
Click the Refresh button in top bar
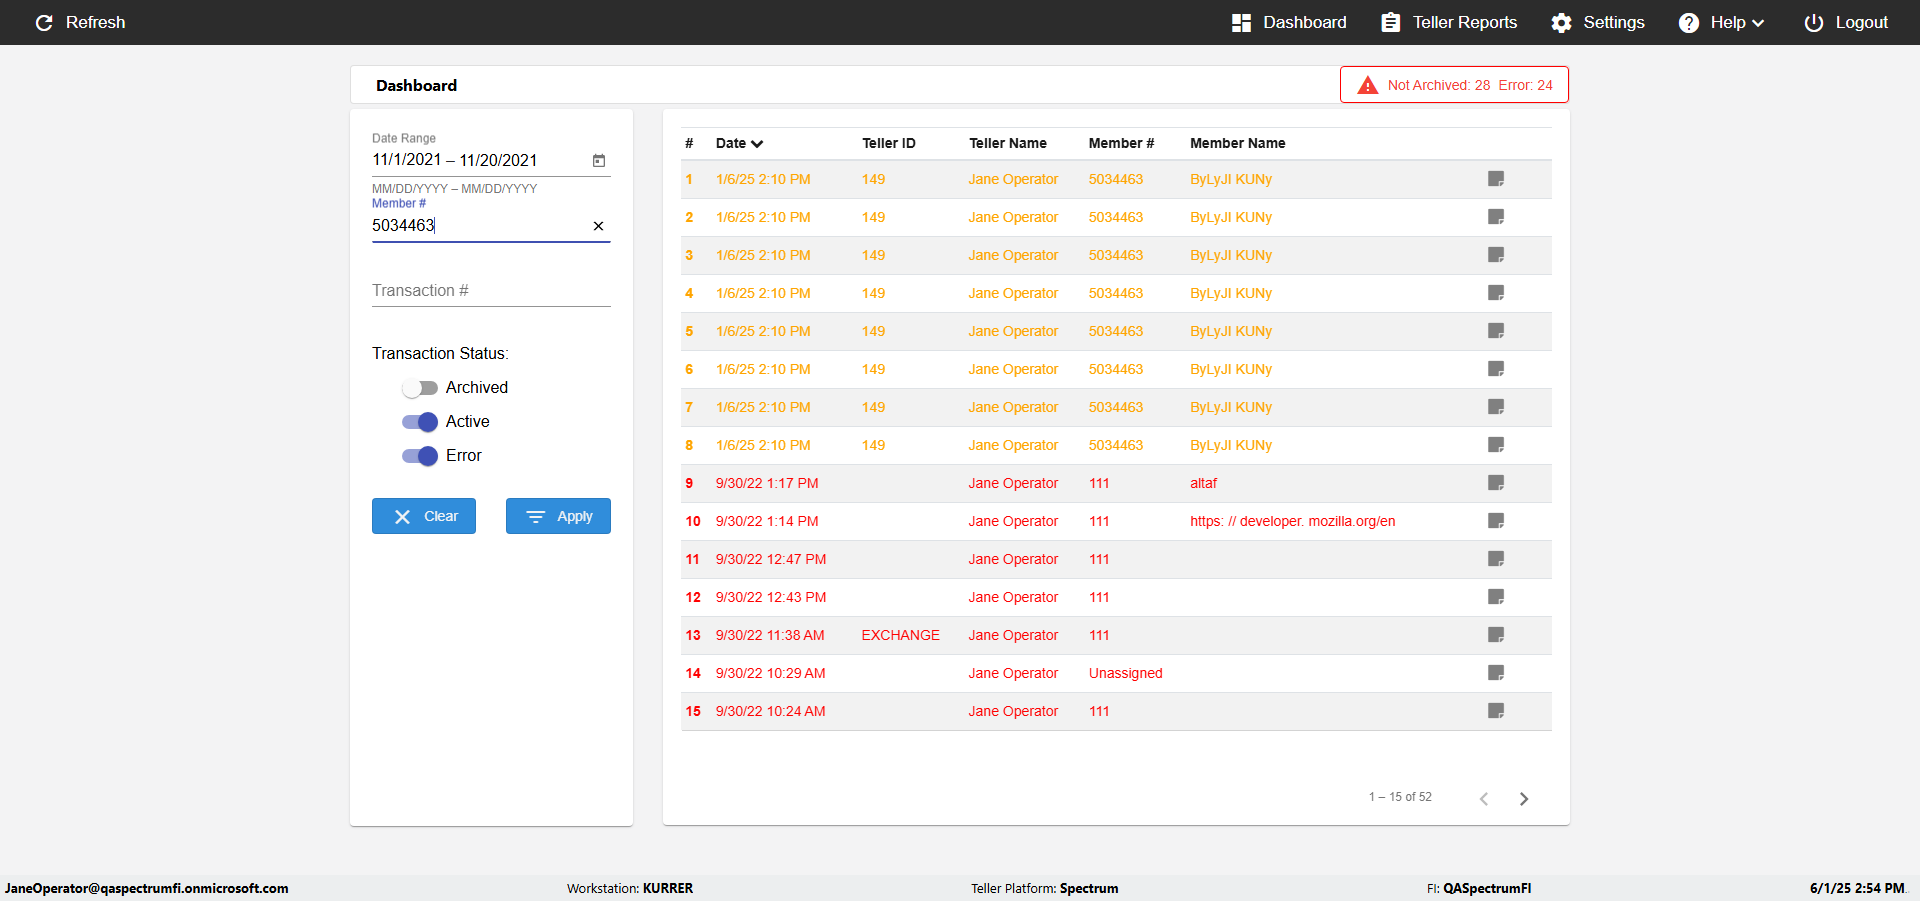coord(80,22)
